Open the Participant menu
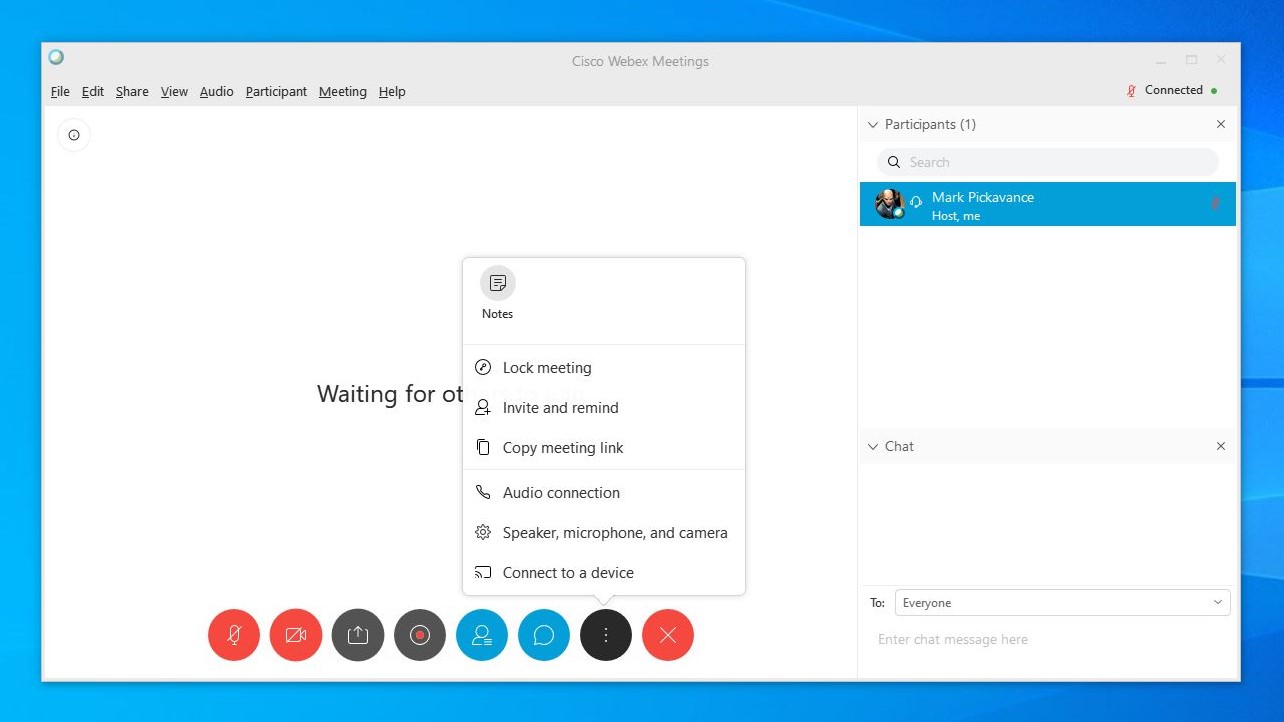Screen dimensions: 1284x722 (276, 91)
